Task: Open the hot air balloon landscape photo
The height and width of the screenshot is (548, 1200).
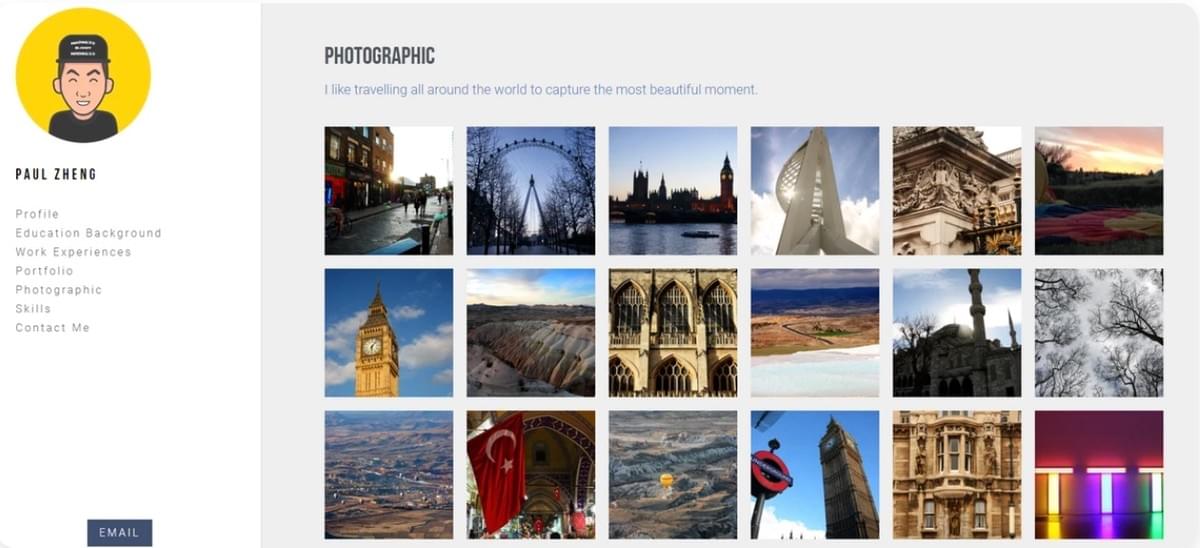Action: 673,475
